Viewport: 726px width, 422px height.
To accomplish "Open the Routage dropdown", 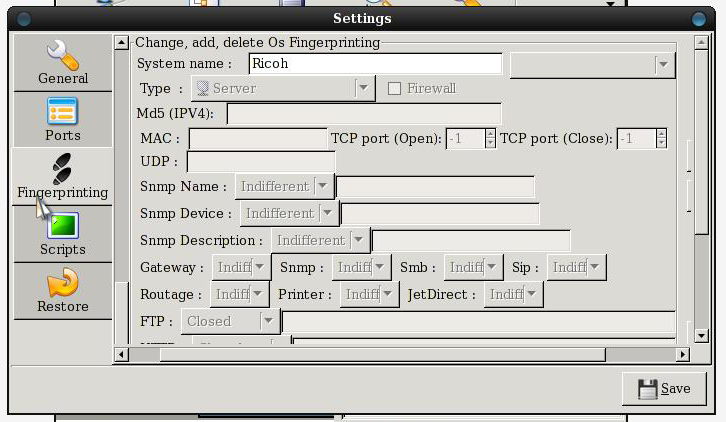I will [239, 294].
